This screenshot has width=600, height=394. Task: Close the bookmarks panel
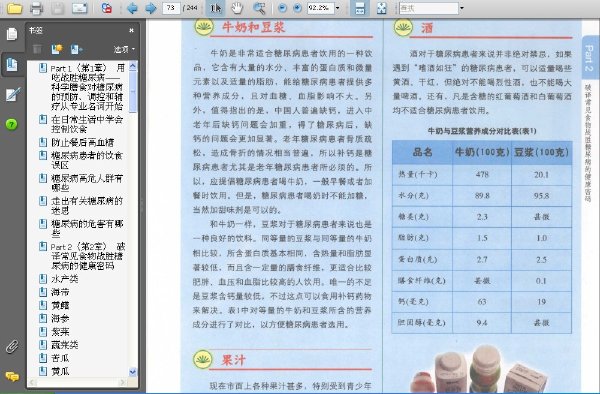[x=131, y=30]
